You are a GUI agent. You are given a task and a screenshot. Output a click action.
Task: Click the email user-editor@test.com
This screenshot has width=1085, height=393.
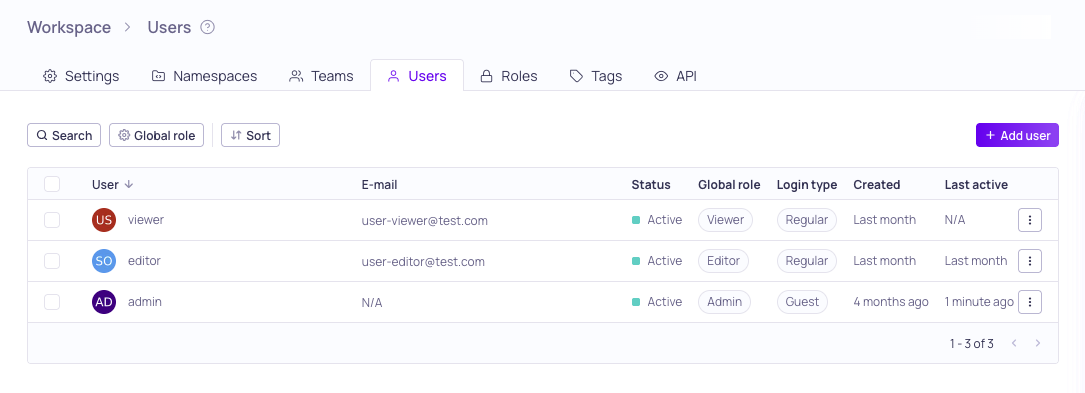423,262
